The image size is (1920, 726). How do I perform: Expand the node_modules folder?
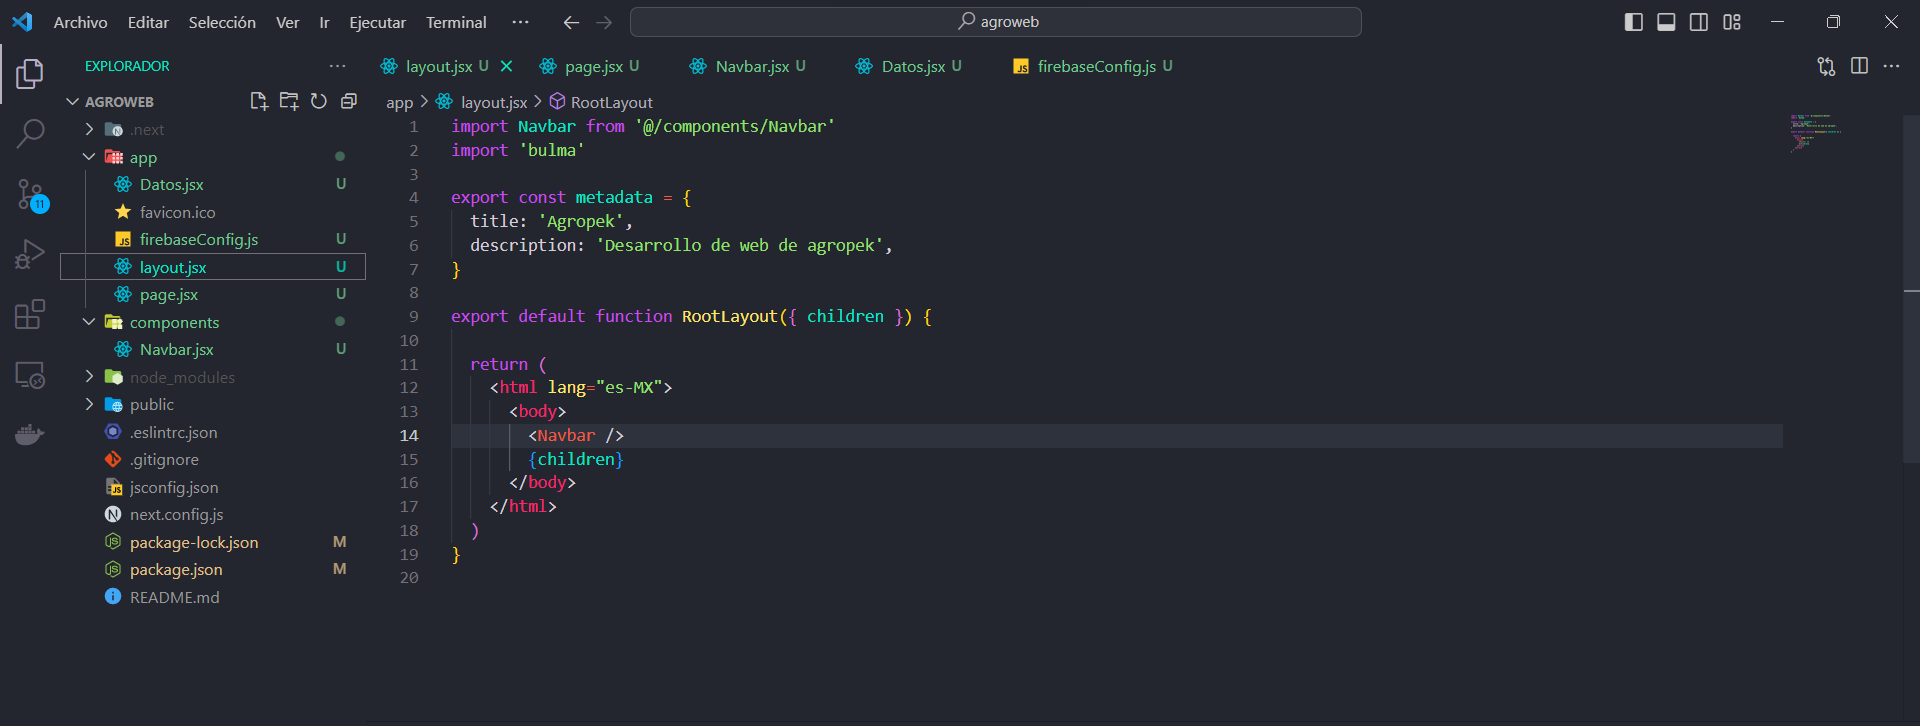tap(89, 377)
